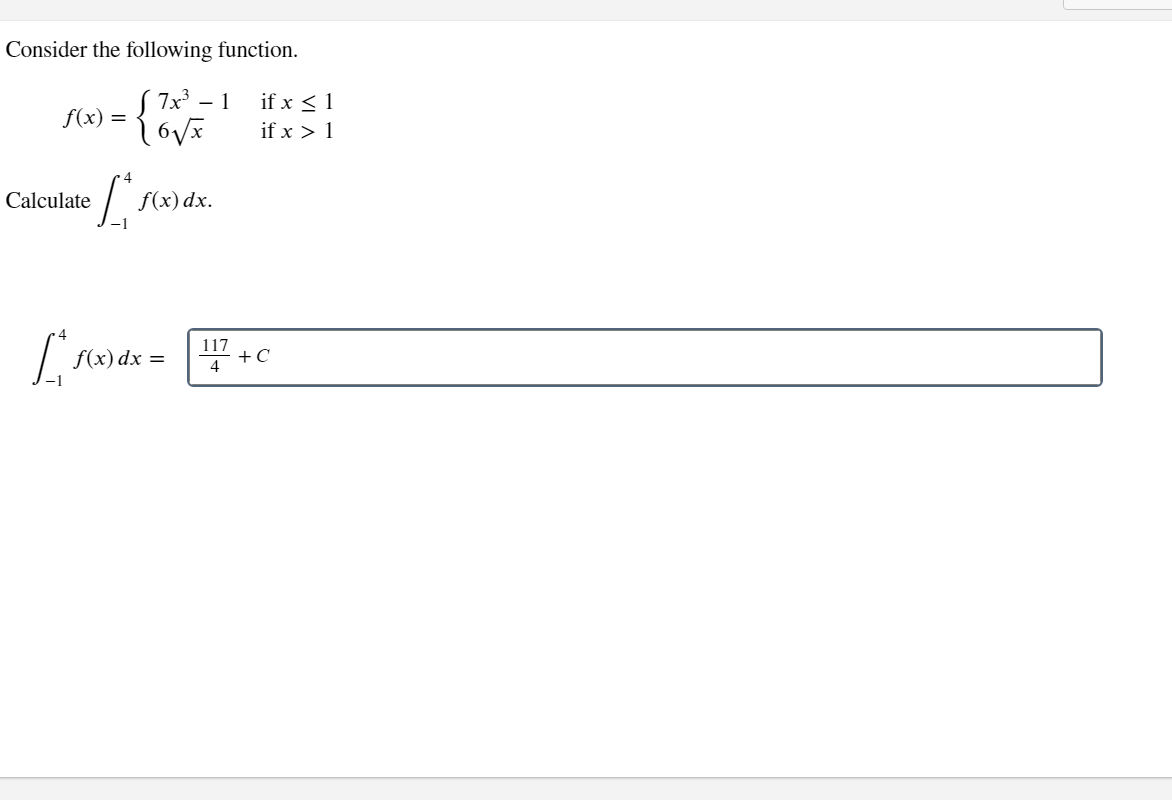Select the phrase Consider the following function
Viewport: 1172px width, 800px height.
click(151, 50)
